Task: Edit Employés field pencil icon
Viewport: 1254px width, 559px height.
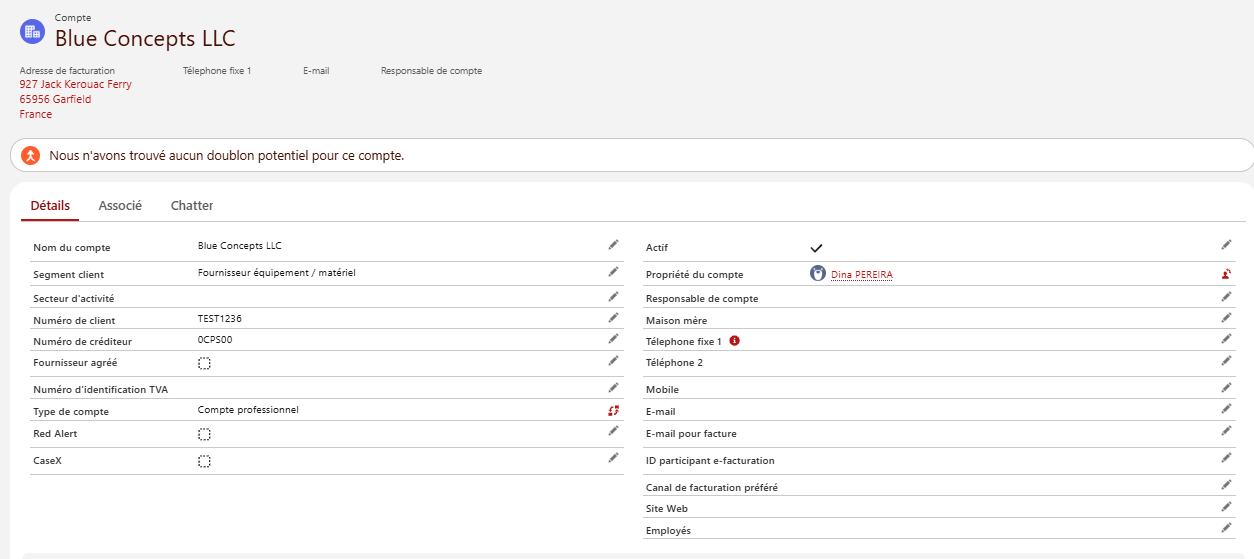Action: pos(1226,528)
